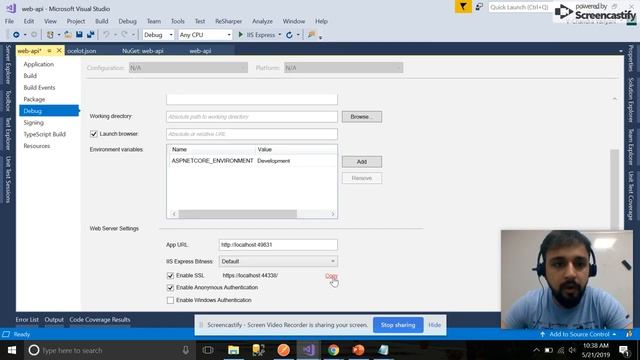Click the feedback icon beside Quick Launch
Viewport: 640px width, 360px height.
click(x=479, y=7)
